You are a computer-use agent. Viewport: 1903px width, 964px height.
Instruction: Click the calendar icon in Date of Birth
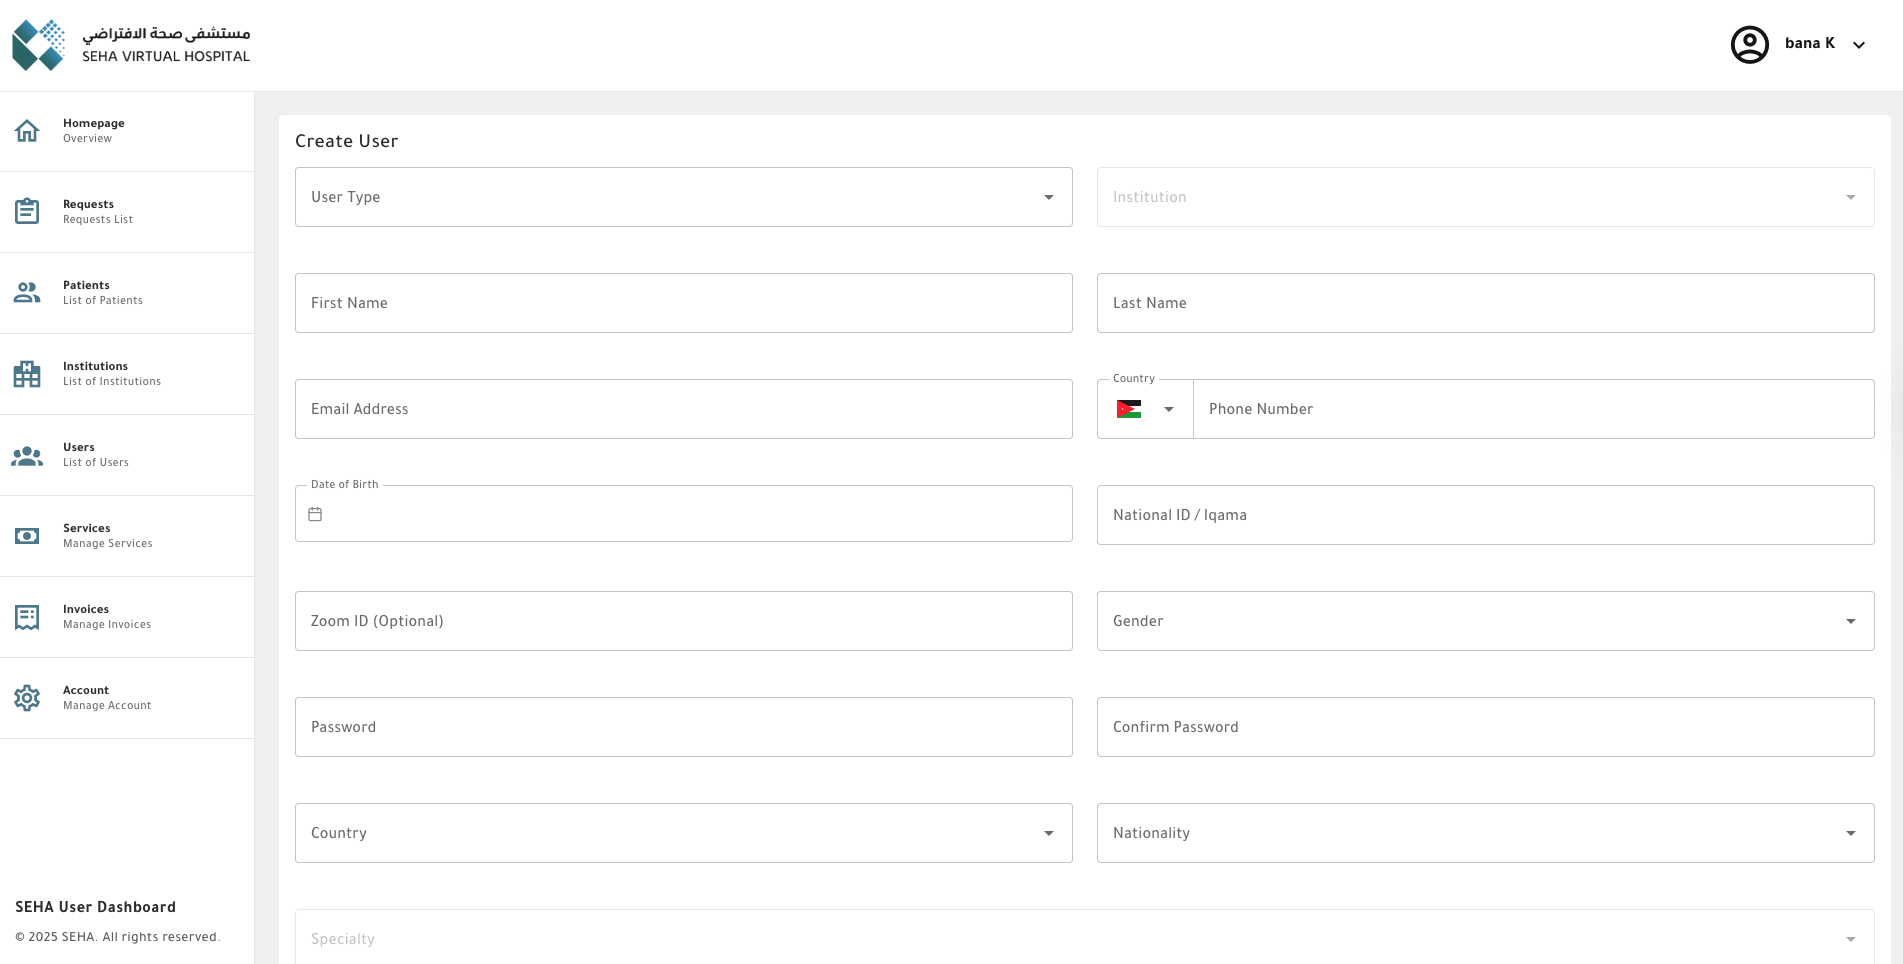pyautogui.click(x=315, y=514)
